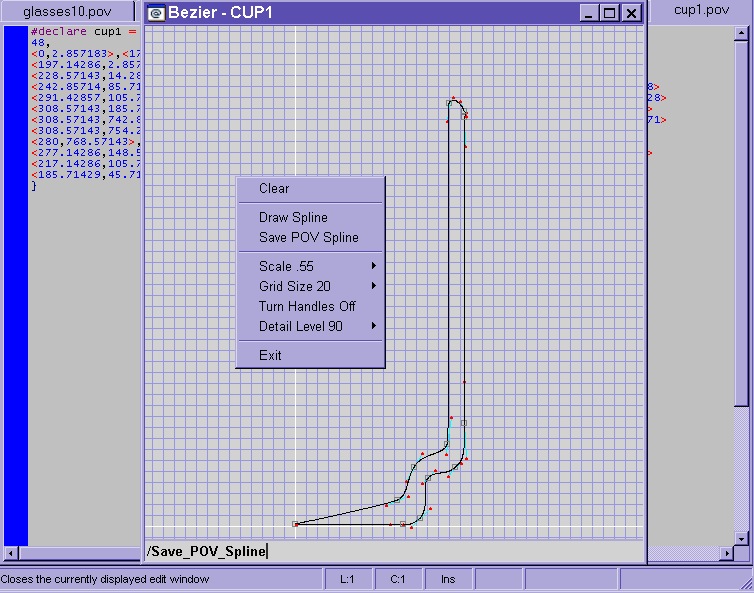The image size is (754, 593).
Task: Choose Save POV Spline from the menu
Action: click(x=308, y=237)
